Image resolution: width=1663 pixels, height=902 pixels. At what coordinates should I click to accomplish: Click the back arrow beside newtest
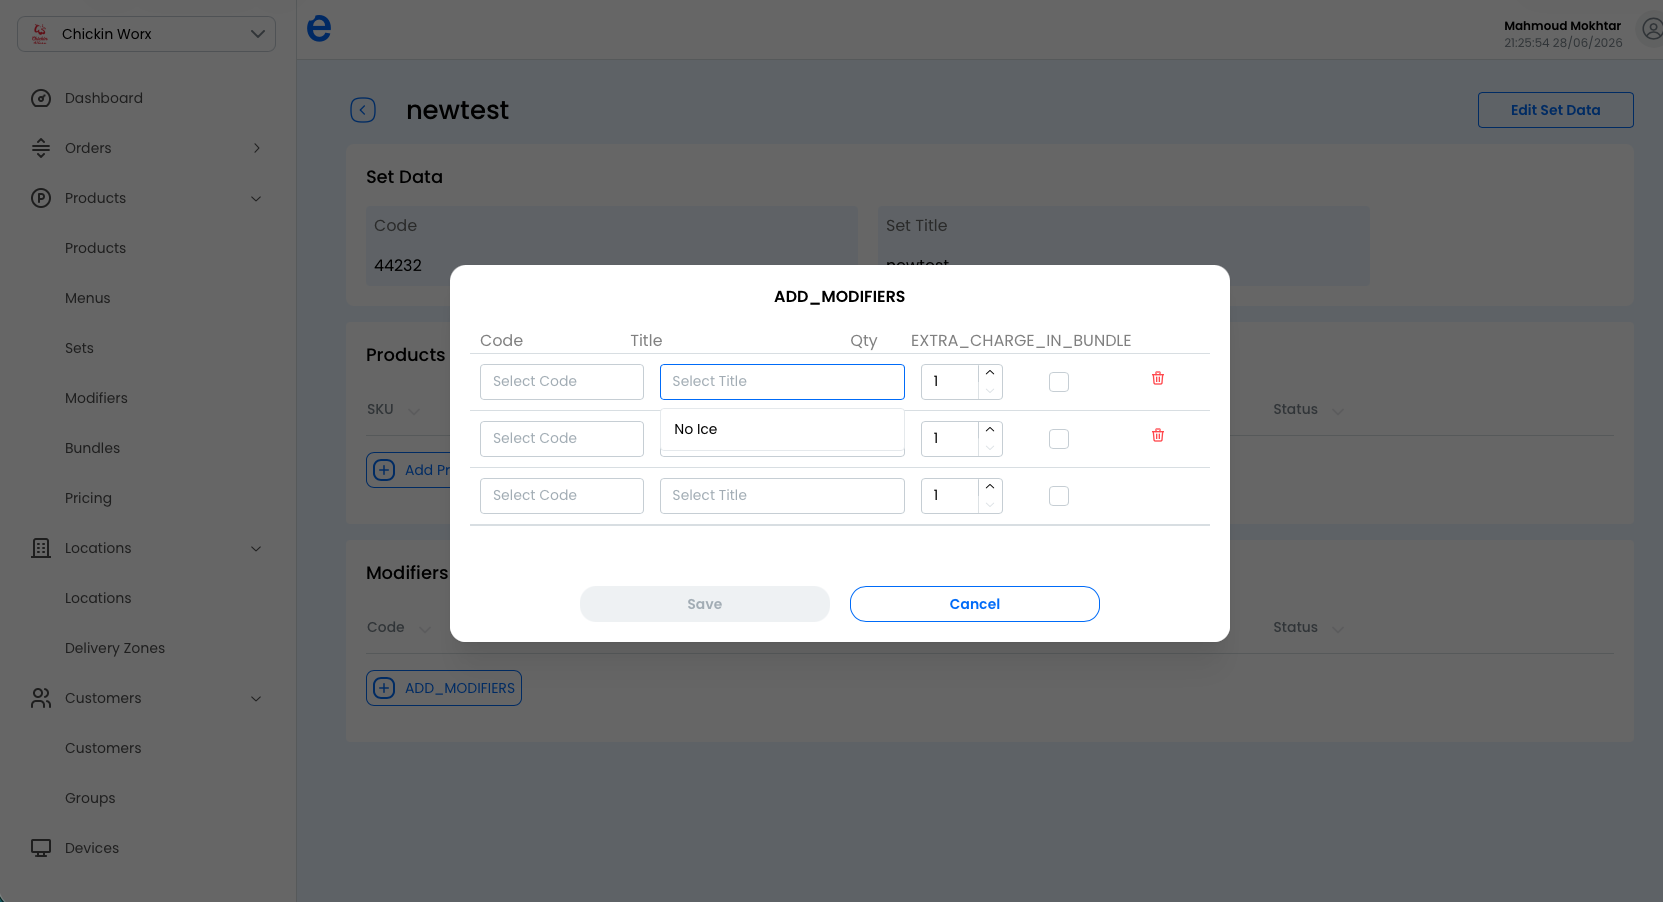point(363,110)
